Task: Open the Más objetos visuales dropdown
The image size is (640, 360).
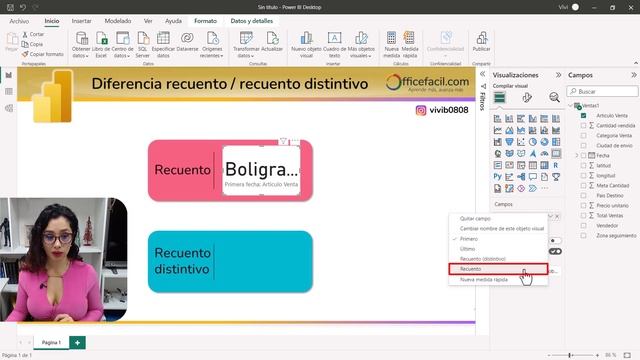Action: point(361,45)
